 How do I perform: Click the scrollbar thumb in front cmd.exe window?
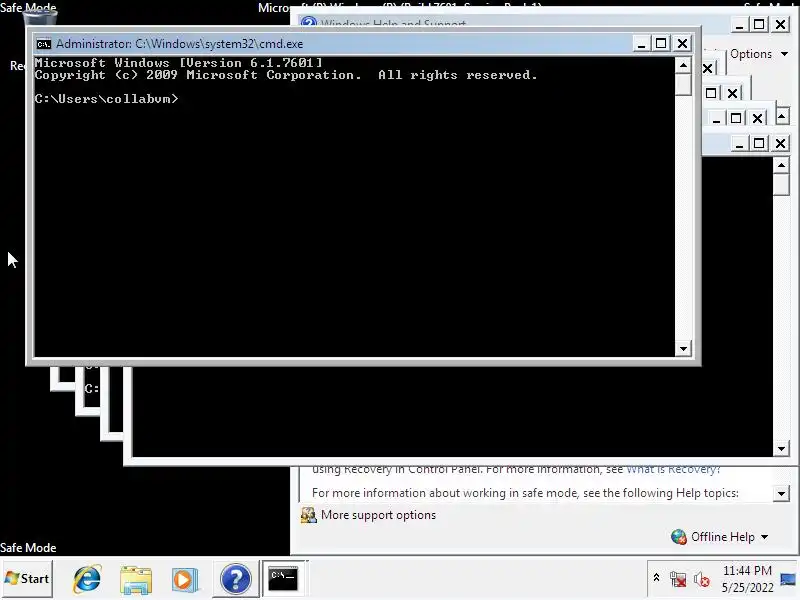(x=683, y=84)
